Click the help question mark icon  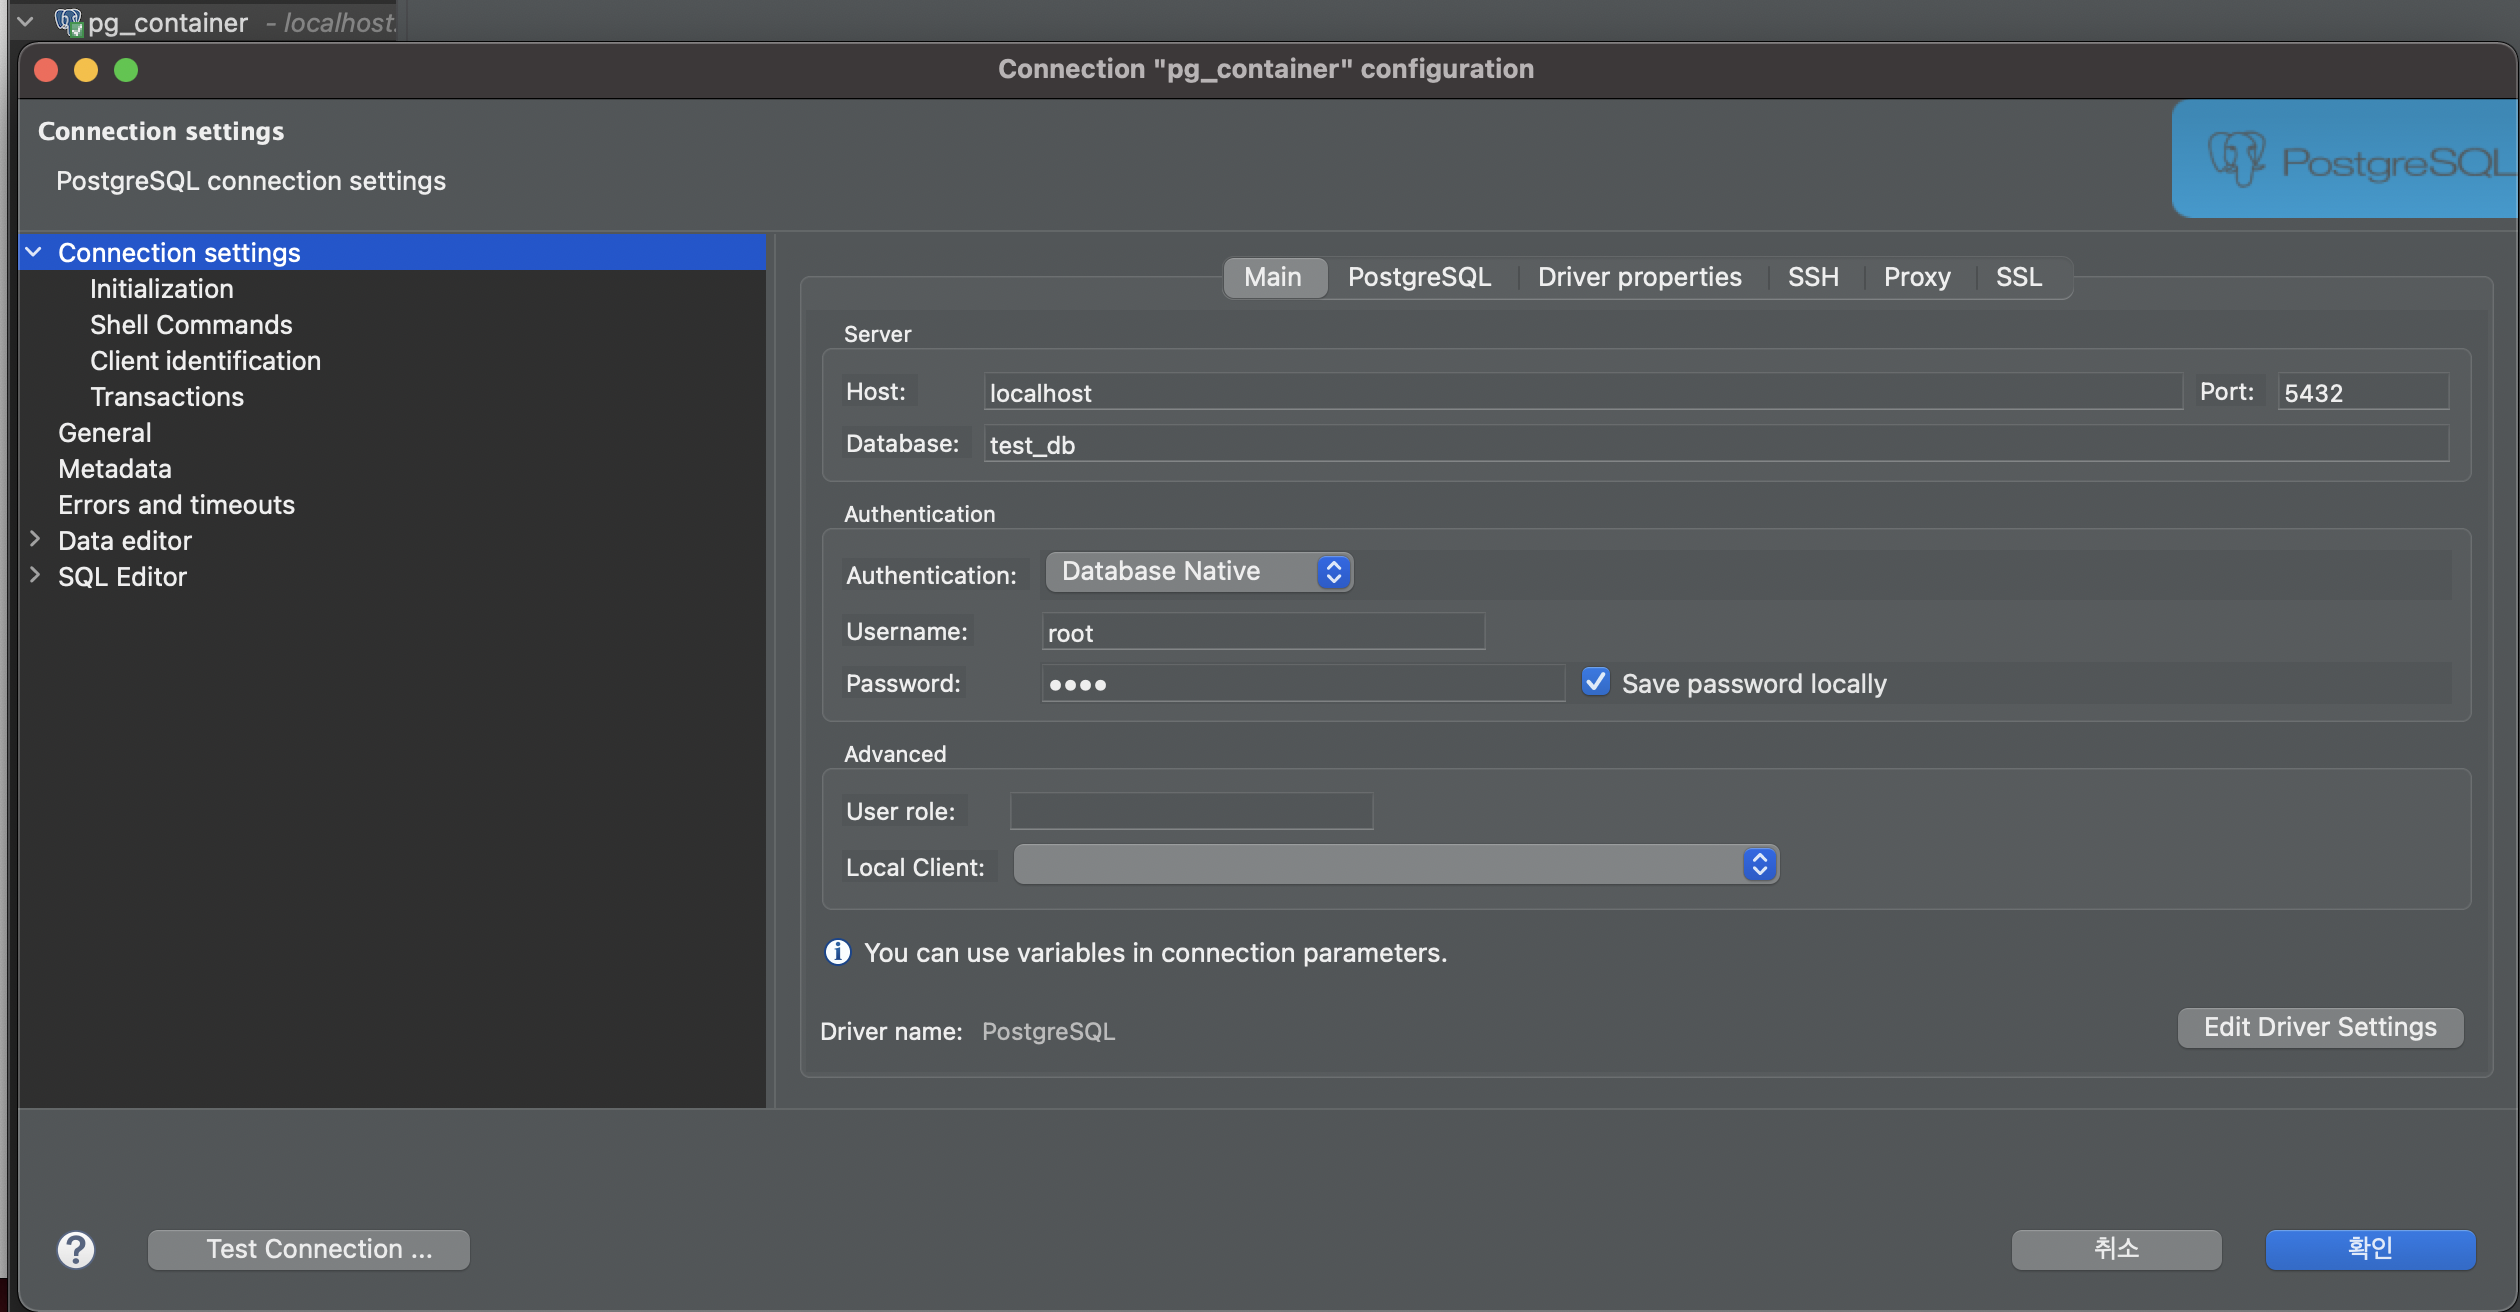click(76, 1249)
